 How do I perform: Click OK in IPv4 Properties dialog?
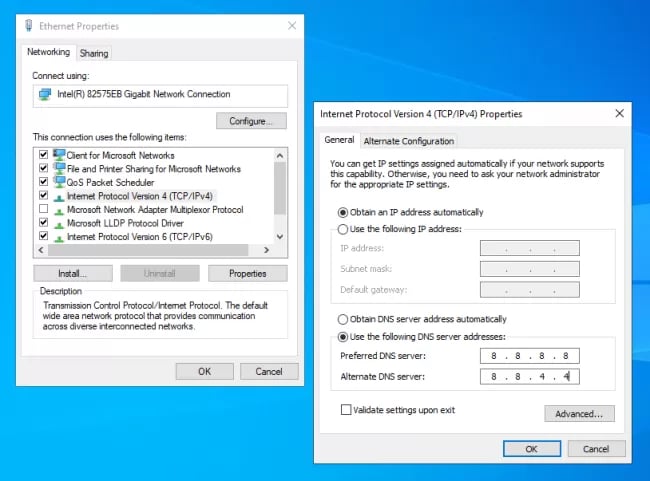(x=532, y=449)
